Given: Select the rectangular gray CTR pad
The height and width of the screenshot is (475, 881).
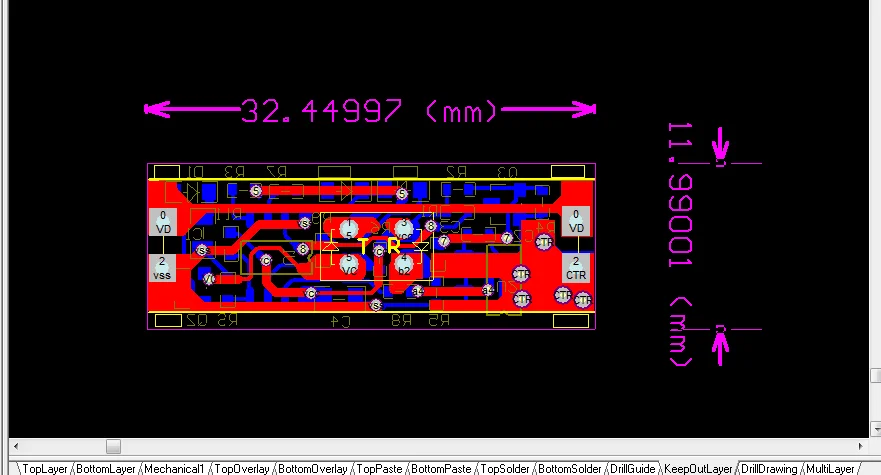Looking at the screenshot, I should pos(576,268).
